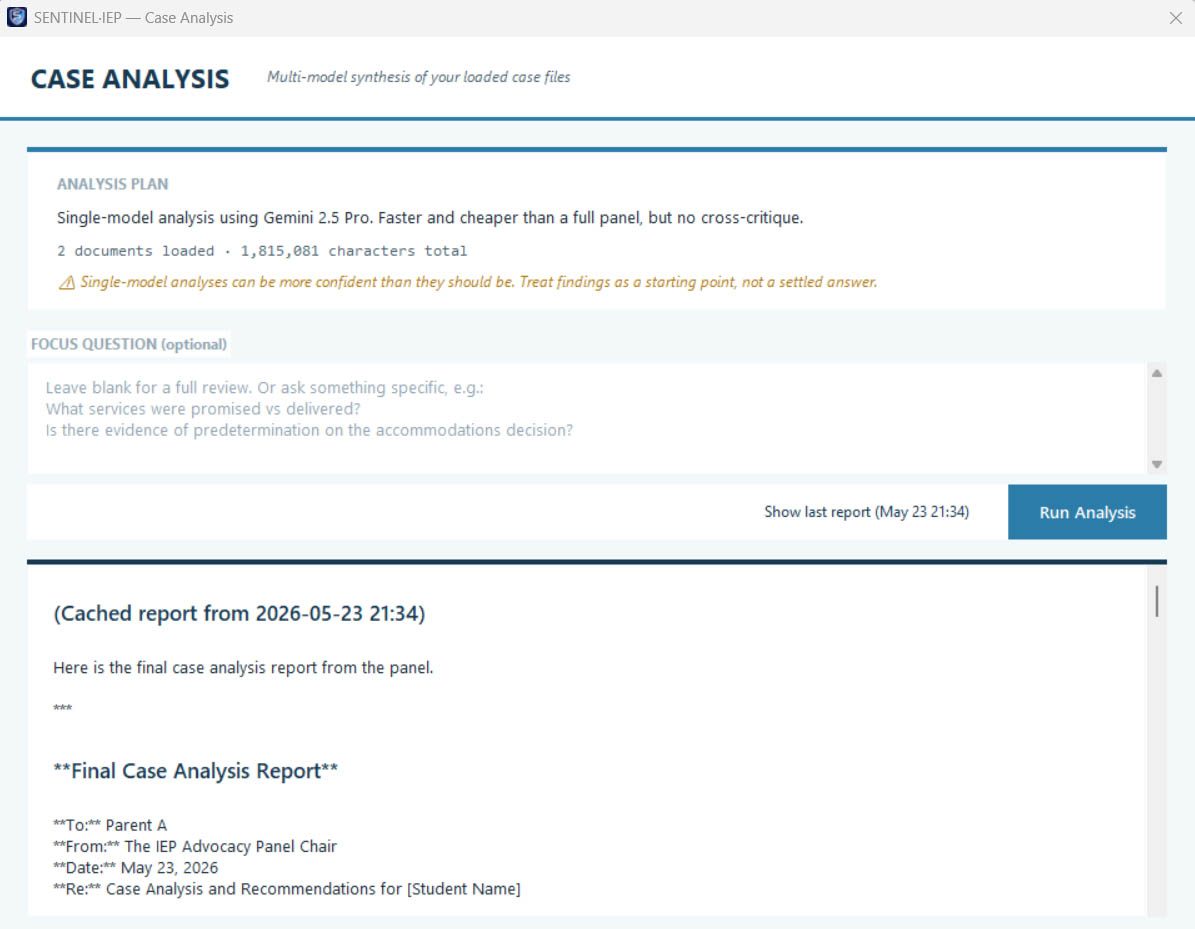1195x929 pixels.
Task: Click the single-model warning triangle icon
Action: point(67,283)
